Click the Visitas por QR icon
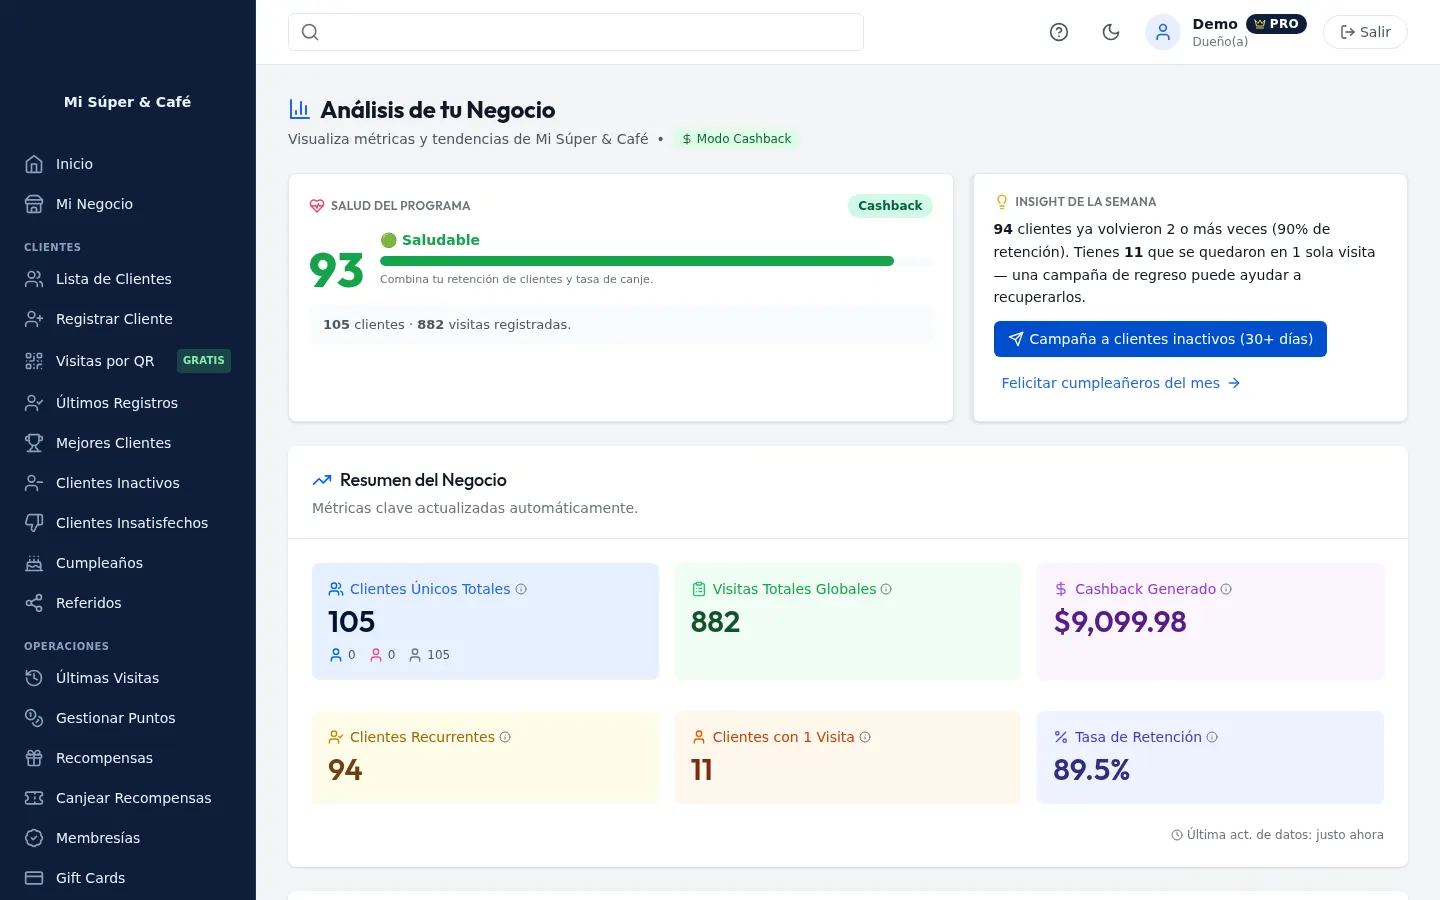The image size is (1440, 900). tap(34, 361)
